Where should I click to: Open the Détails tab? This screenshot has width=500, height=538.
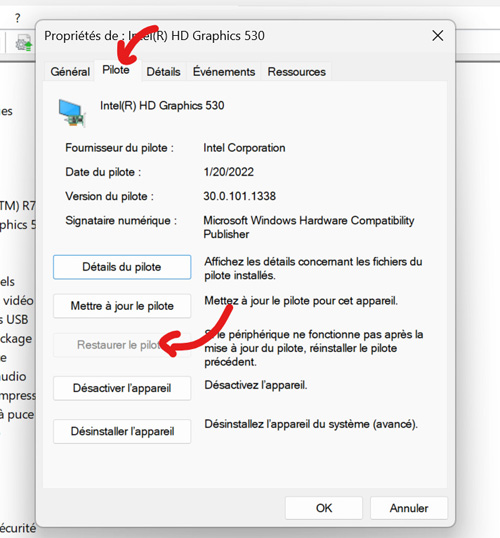point(163,72)
